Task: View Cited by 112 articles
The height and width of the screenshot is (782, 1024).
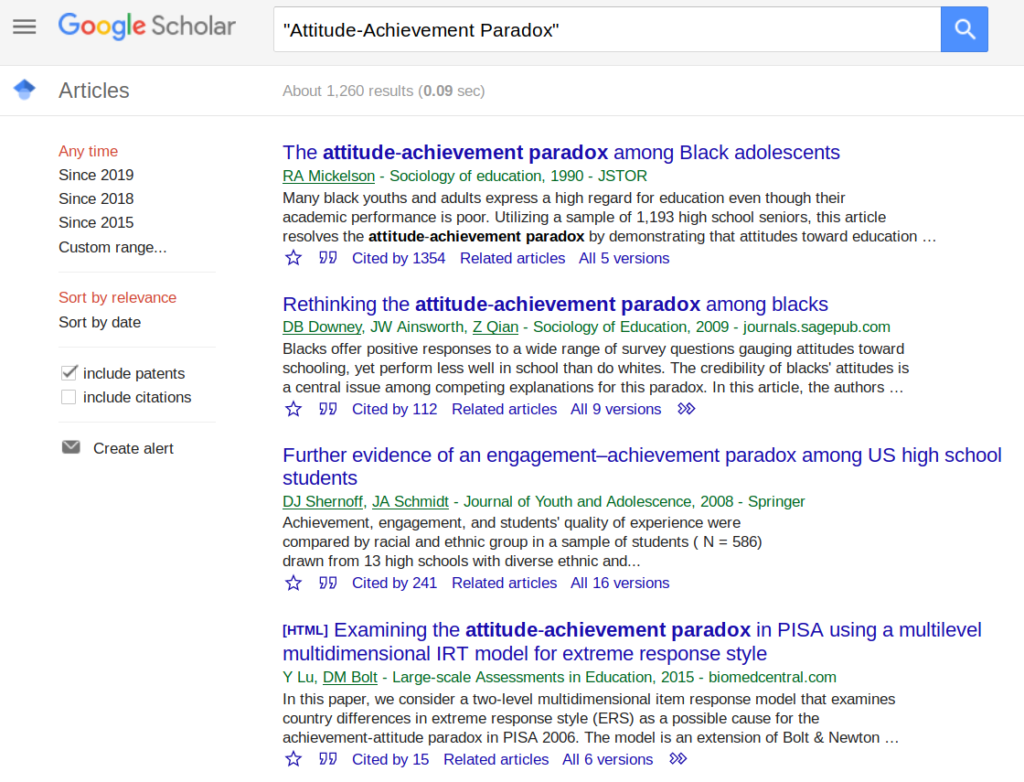Action: (394, 409)
